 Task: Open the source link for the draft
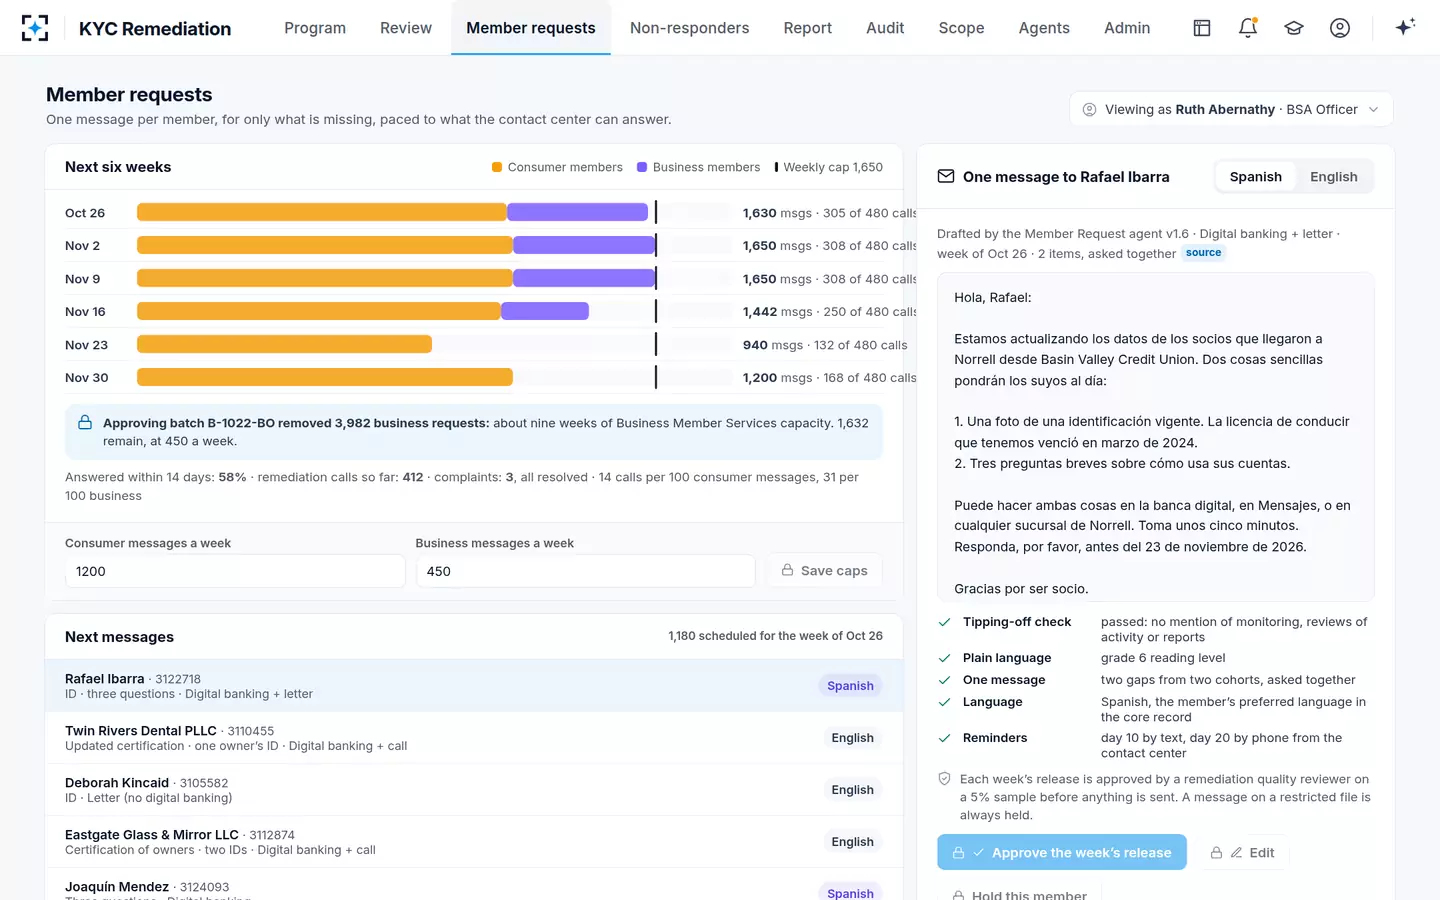click(x=1203, y=253)
